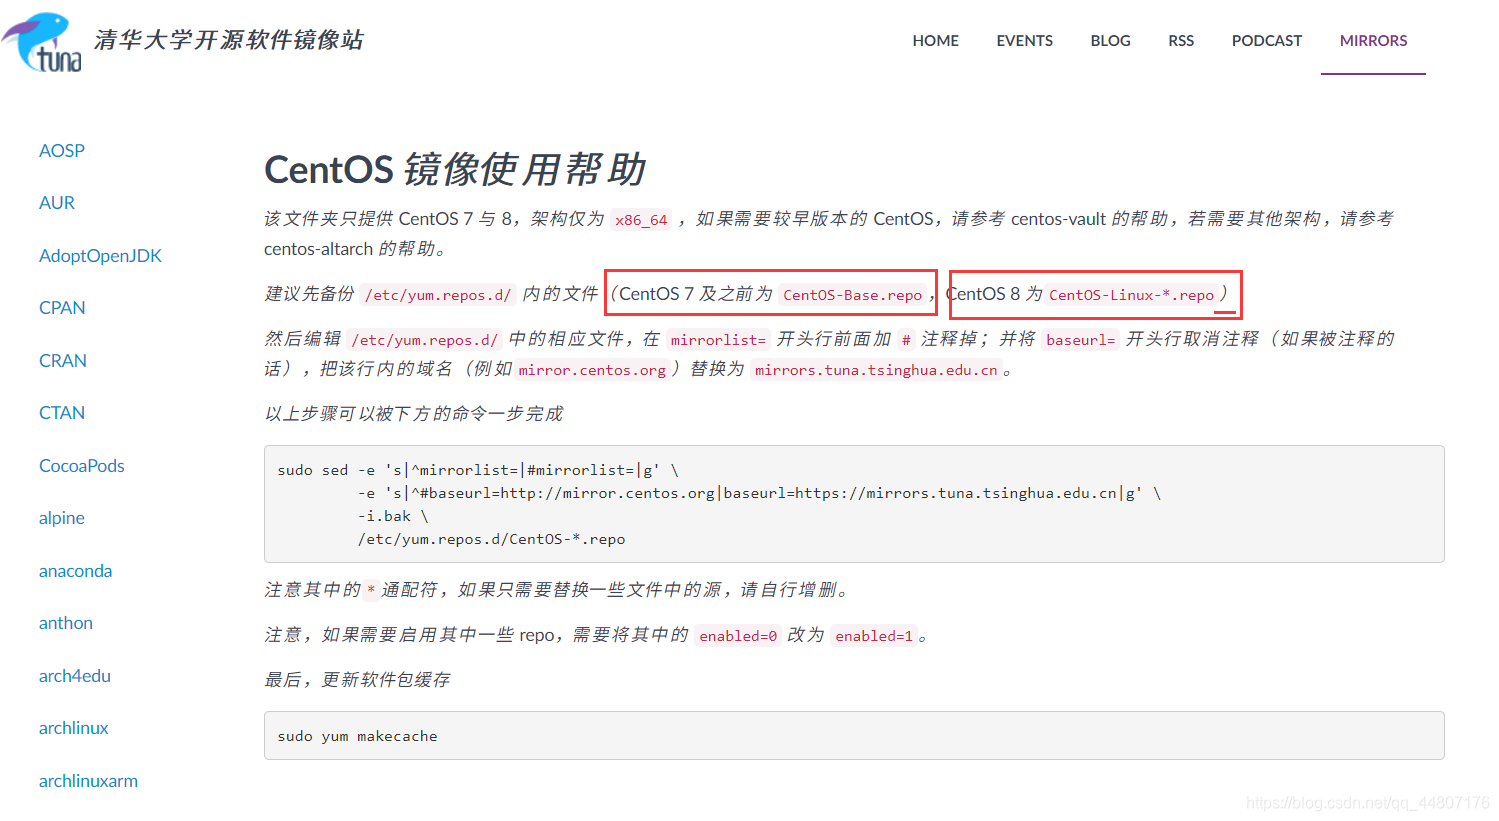Click the x86_64 inline code text

tap(641, 220)
